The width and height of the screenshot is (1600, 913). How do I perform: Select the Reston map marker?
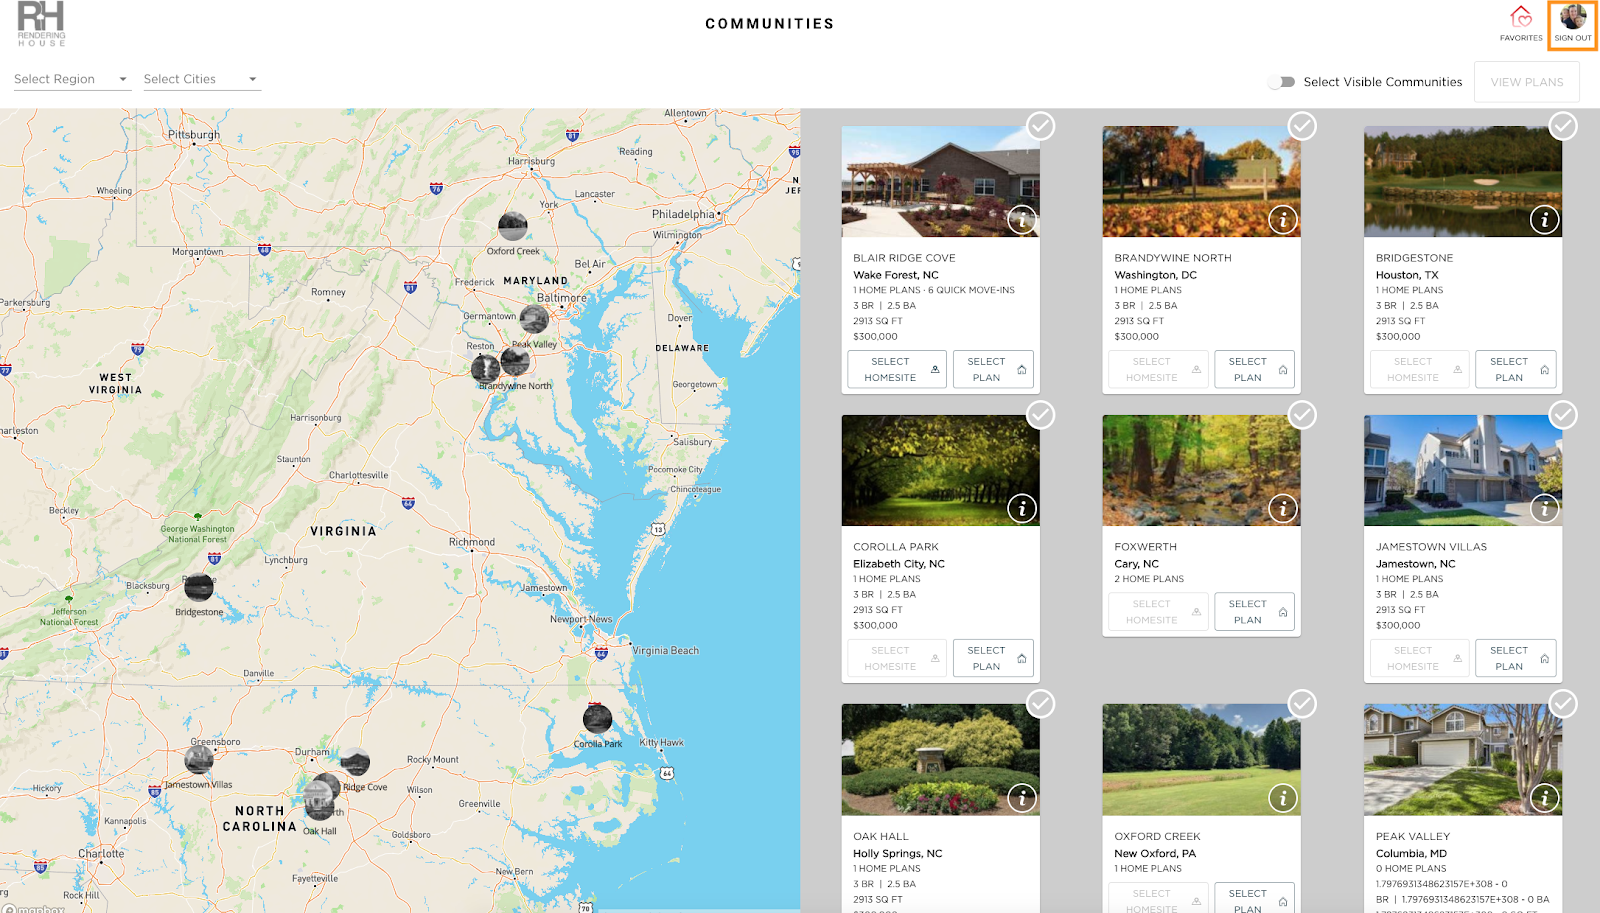(485, 368)
